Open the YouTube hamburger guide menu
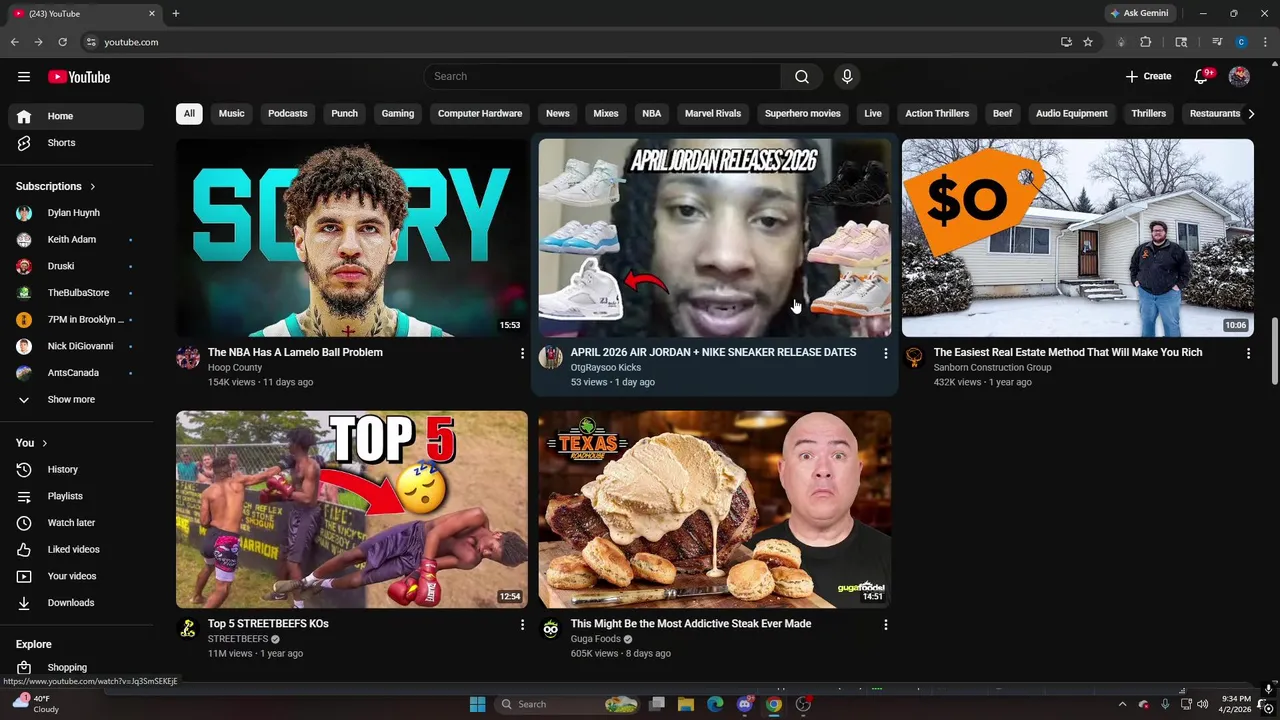Image resolution: width=1280 pixels, height=720 pixels. click(24, 77)
